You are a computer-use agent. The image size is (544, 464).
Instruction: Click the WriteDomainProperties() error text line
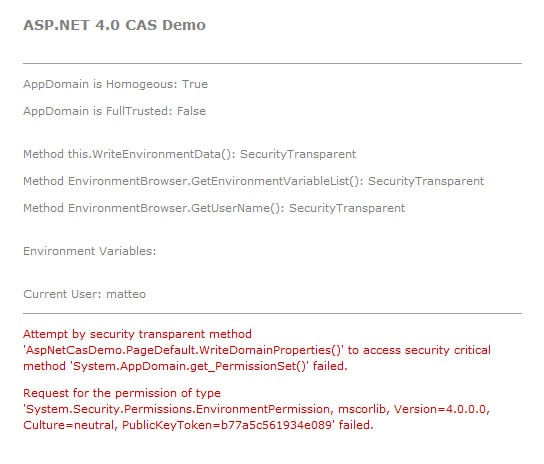257,350
